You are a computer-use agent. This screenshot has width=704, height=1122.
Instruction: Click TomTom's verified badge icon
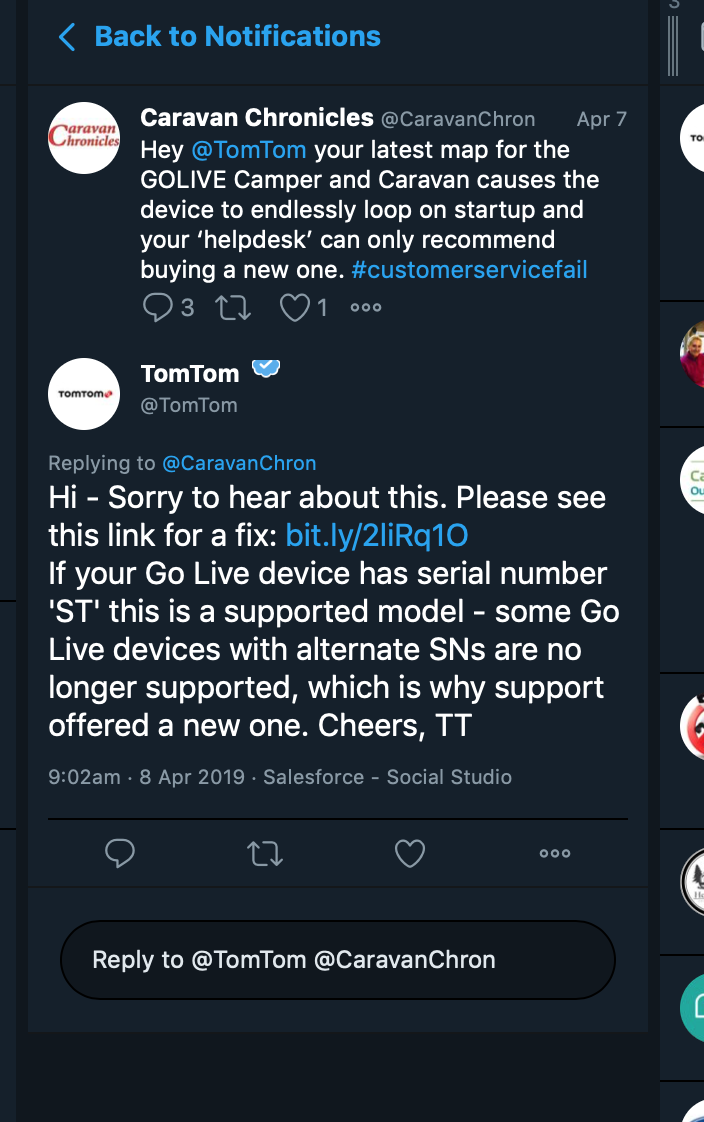click(264, 368)
